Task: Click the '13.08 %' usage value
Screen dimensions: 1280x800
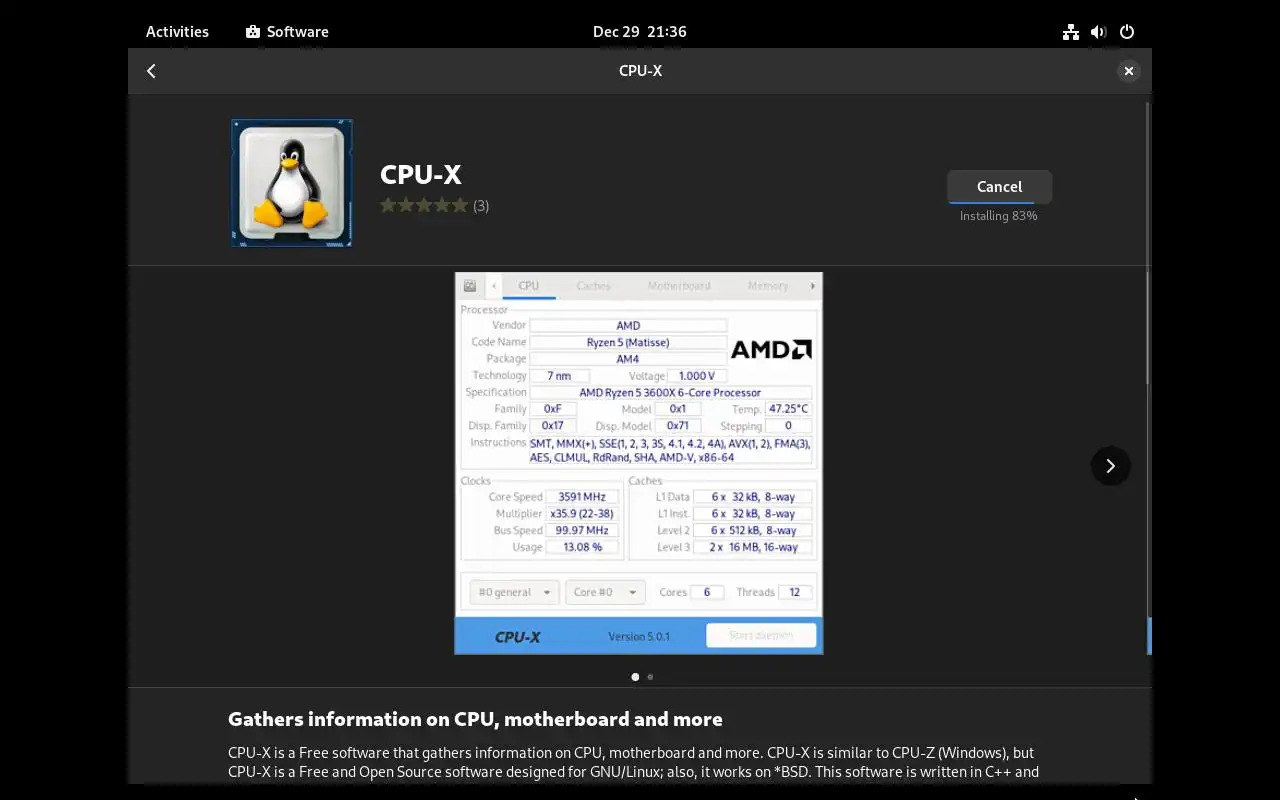Action: (583, 547)
